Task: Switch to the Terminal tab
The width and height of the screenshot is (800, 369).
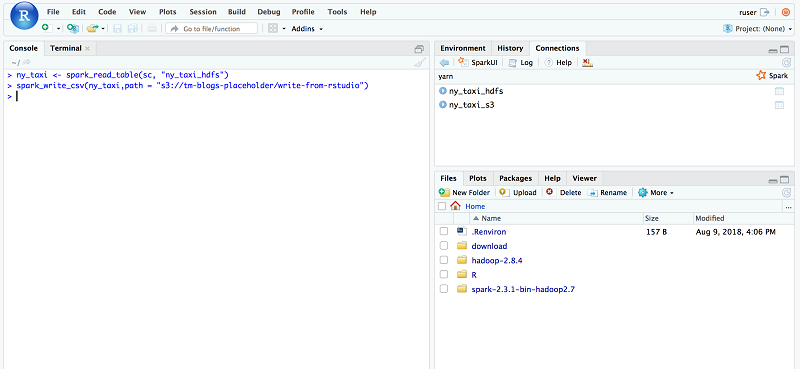Action: click(66, 48)
